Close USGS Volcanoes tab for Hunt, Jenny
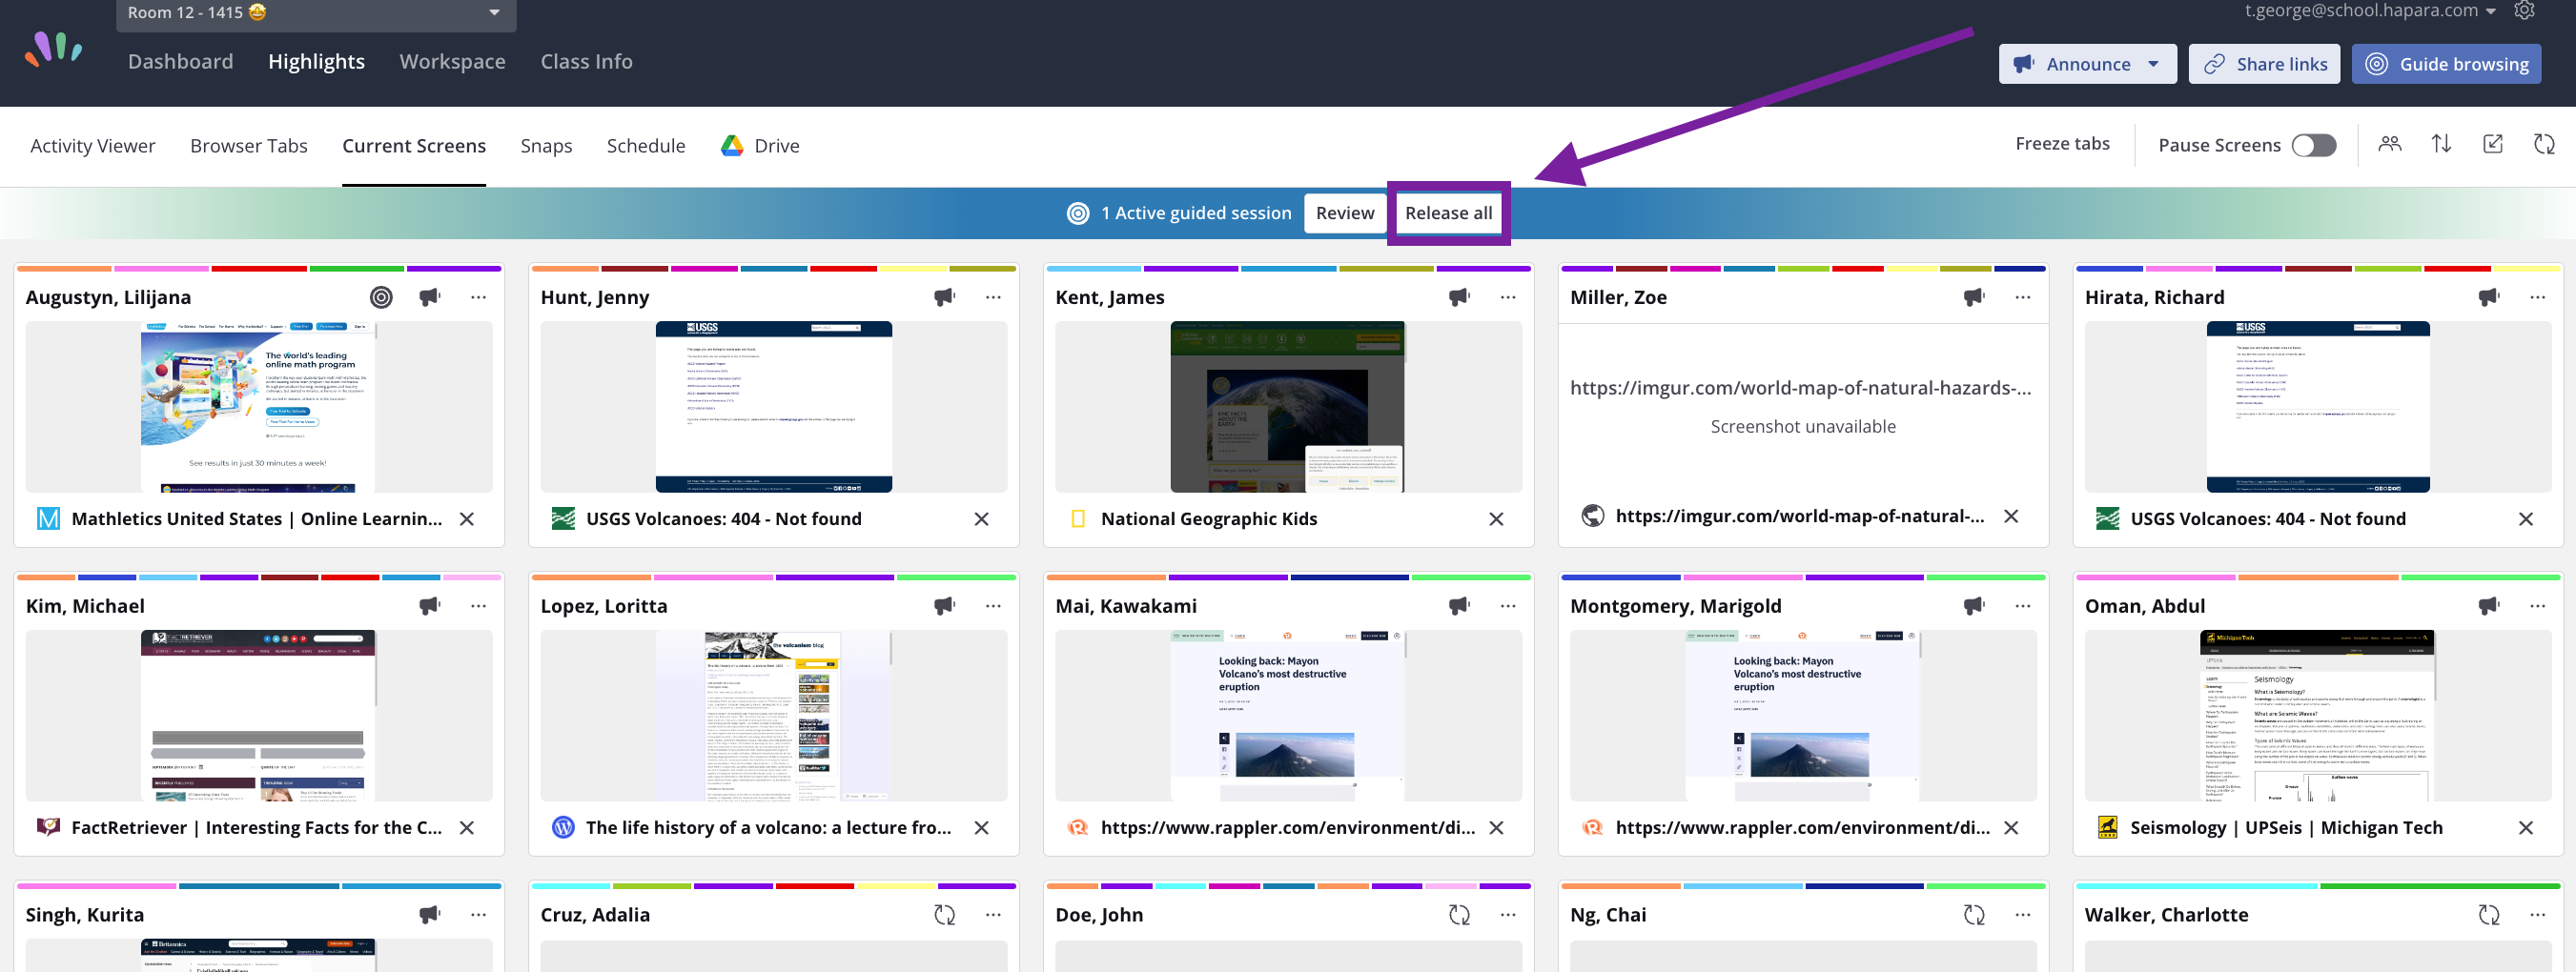Viewport: 2576px width, 972px height. [982, 519]
